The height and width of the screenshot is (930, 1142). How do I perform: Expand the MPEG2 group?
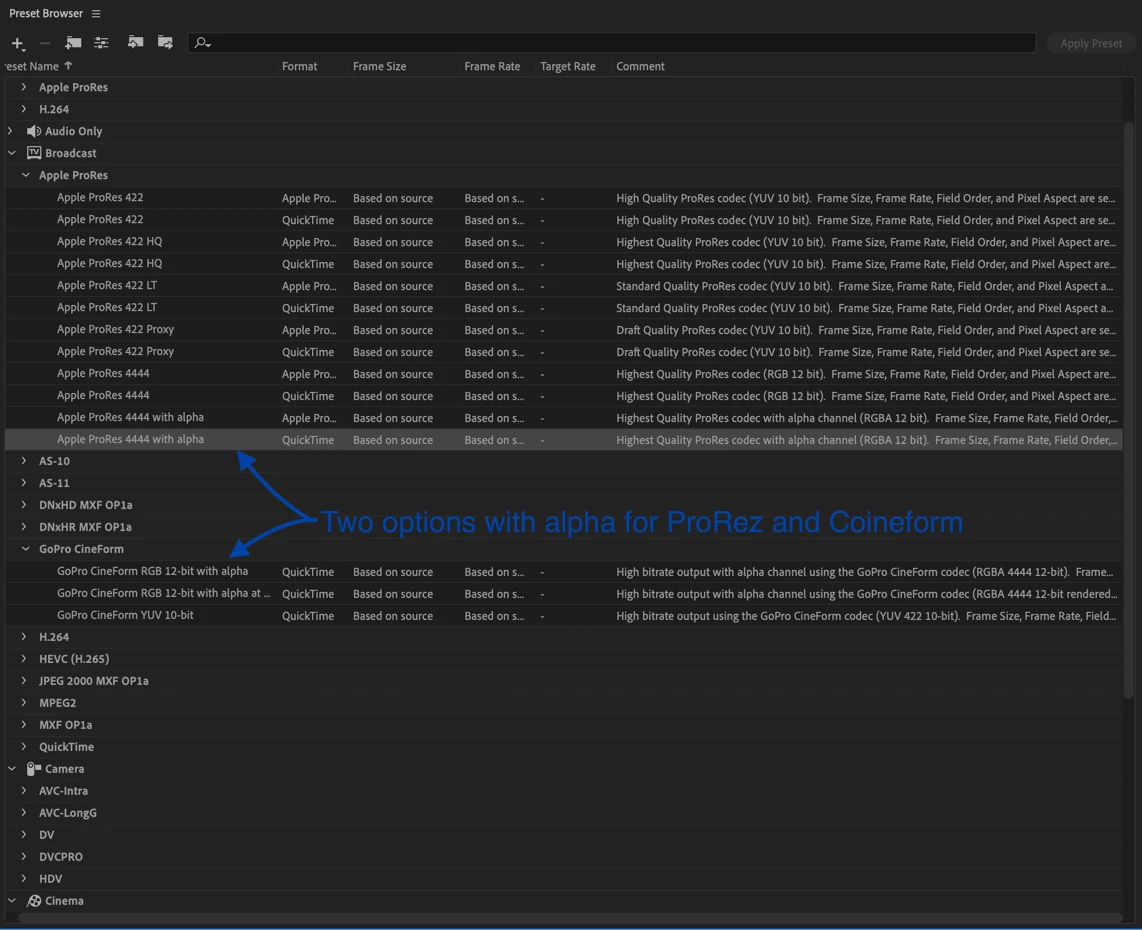coord(24,703)
